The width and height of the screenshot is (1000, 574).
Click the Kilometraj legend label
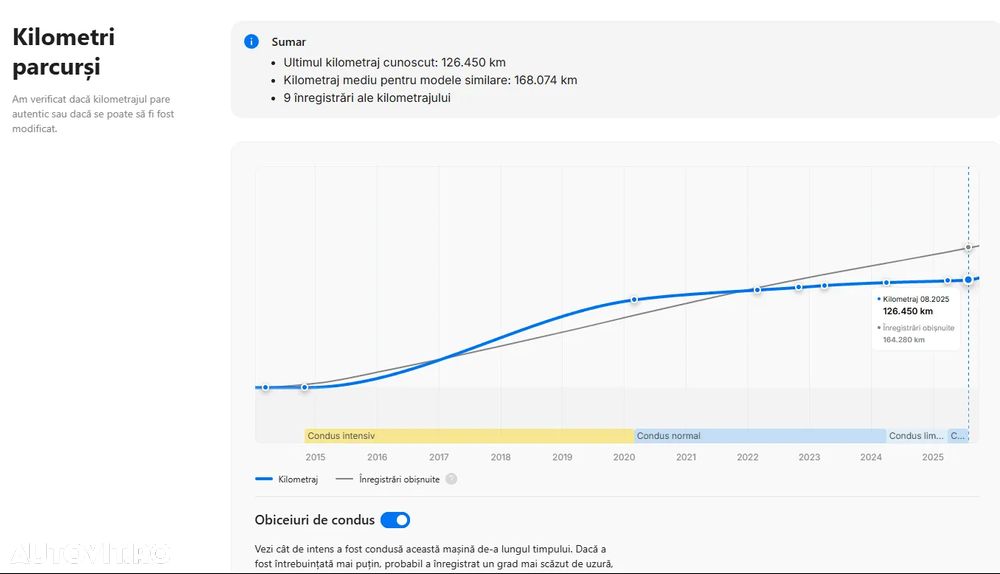298,480
